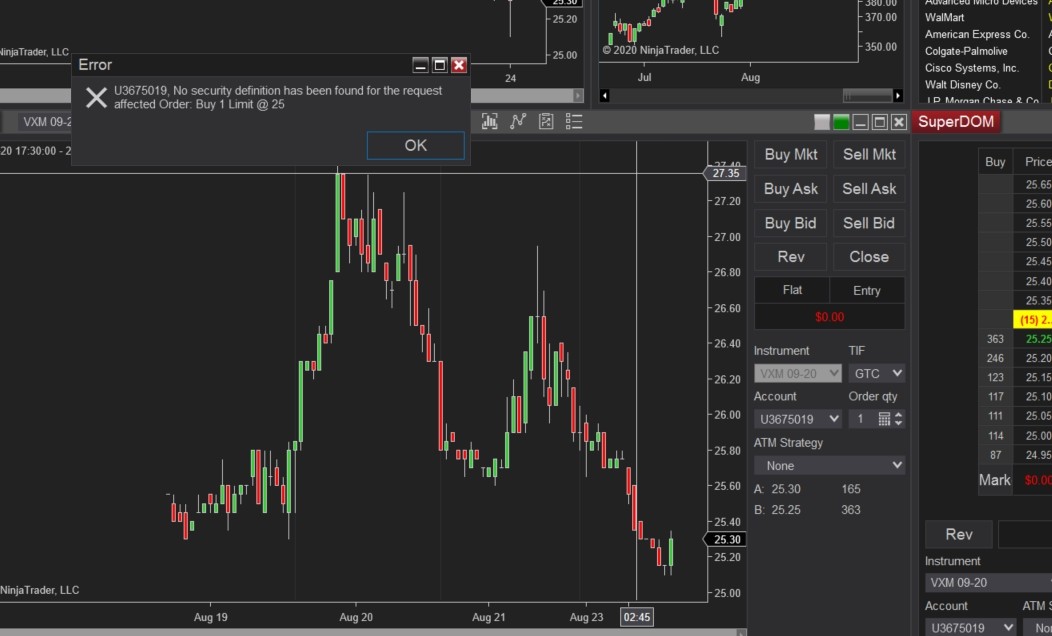Click the SuperDOM Buy cell showing 87
Viewport: 1052px width, 636px height.
(996, 456)
